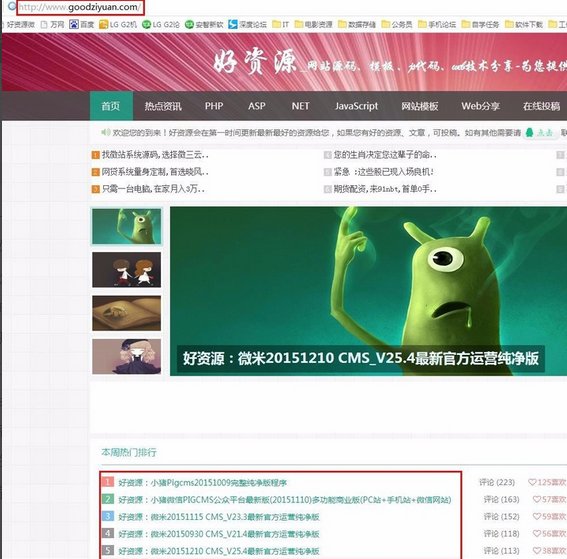Open the 网站模板 navigation item
567x559 pixels.
[419, 106]
